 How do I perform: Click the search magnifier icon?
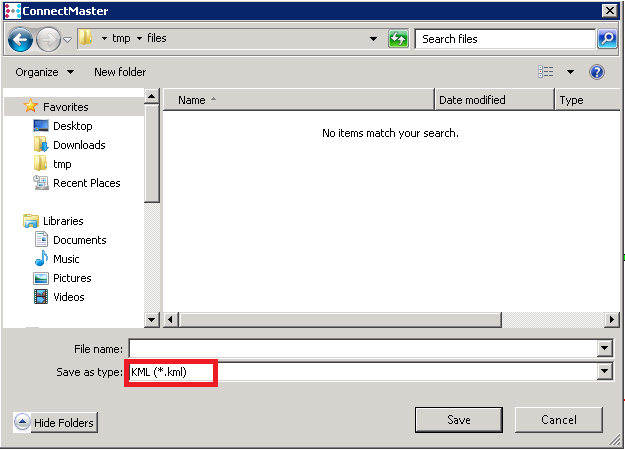click(607, 39)
